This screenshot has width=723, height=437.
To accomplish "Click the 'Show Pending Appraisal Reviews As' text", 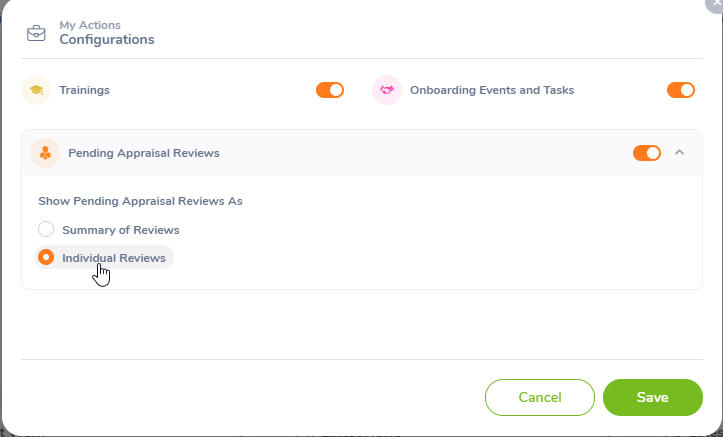I will point(140,201).
